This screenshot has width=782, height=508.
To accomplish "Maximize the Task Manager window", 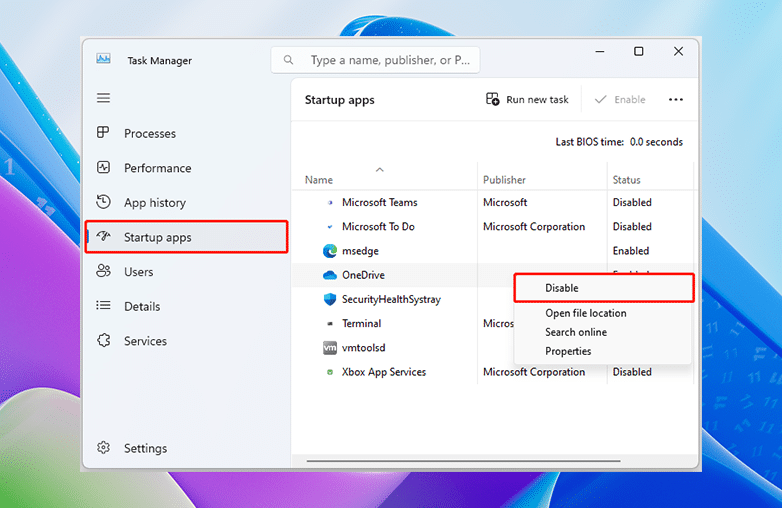I will (638, 51).
